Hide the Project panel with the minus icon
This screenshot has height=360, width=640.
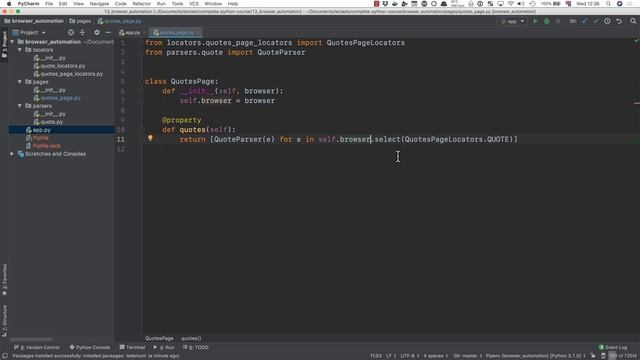click(108, 32)
